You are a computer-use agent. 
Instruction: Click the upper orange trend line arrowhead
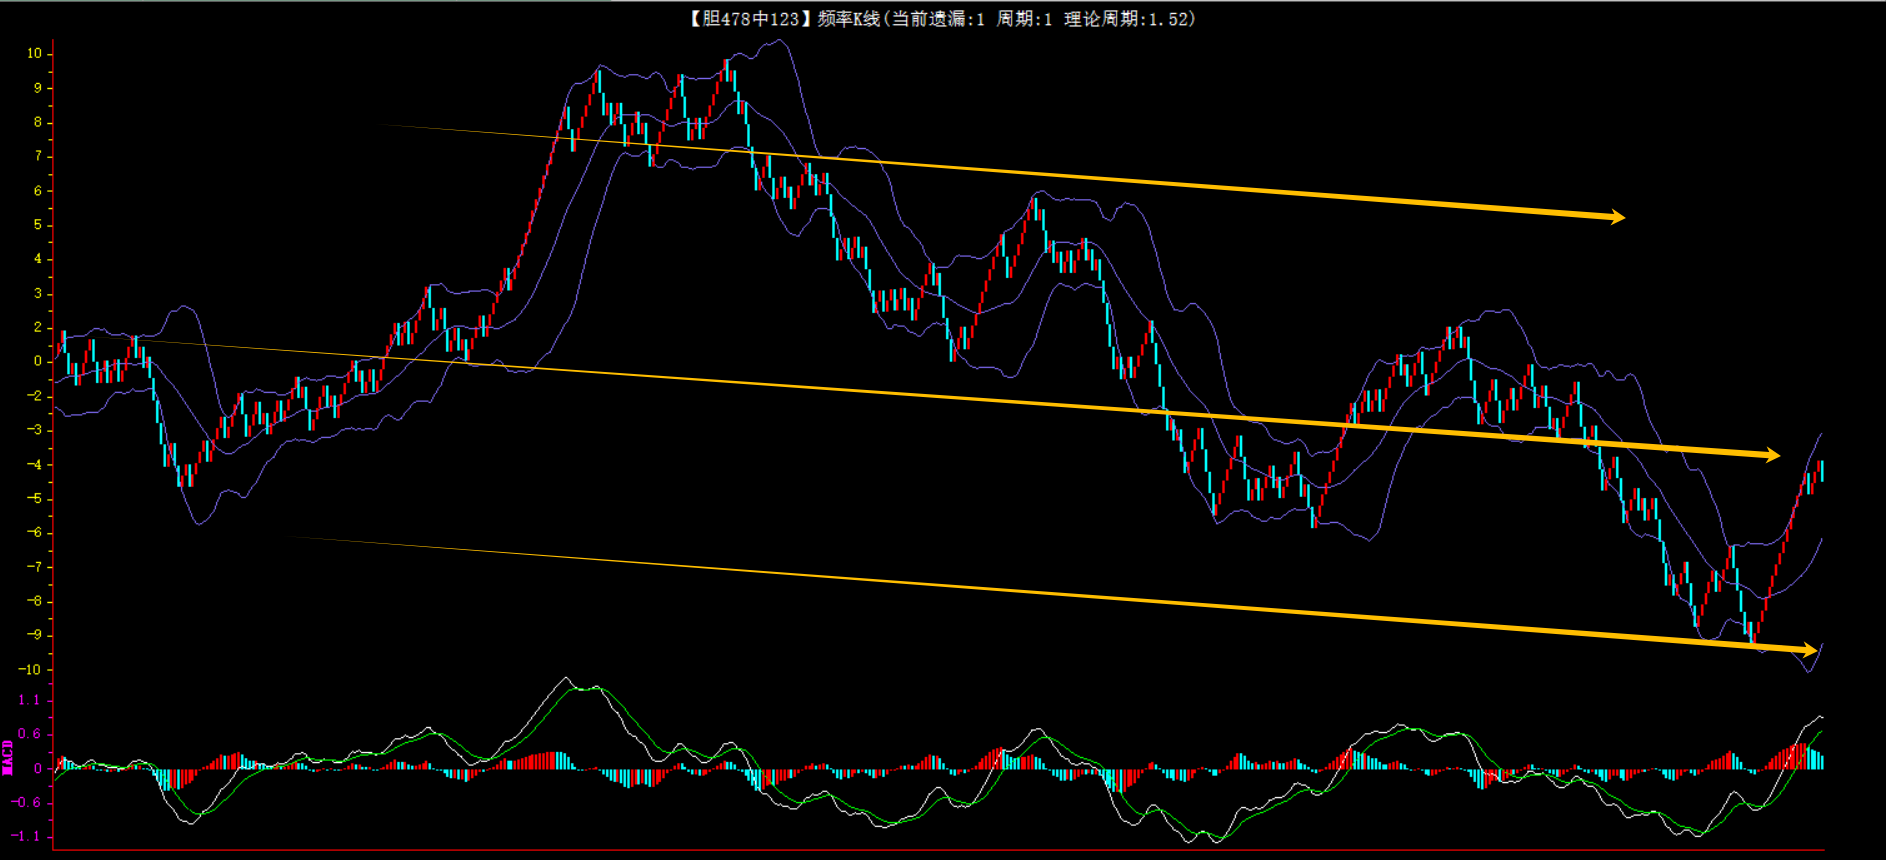click(x=1616, y=216)
